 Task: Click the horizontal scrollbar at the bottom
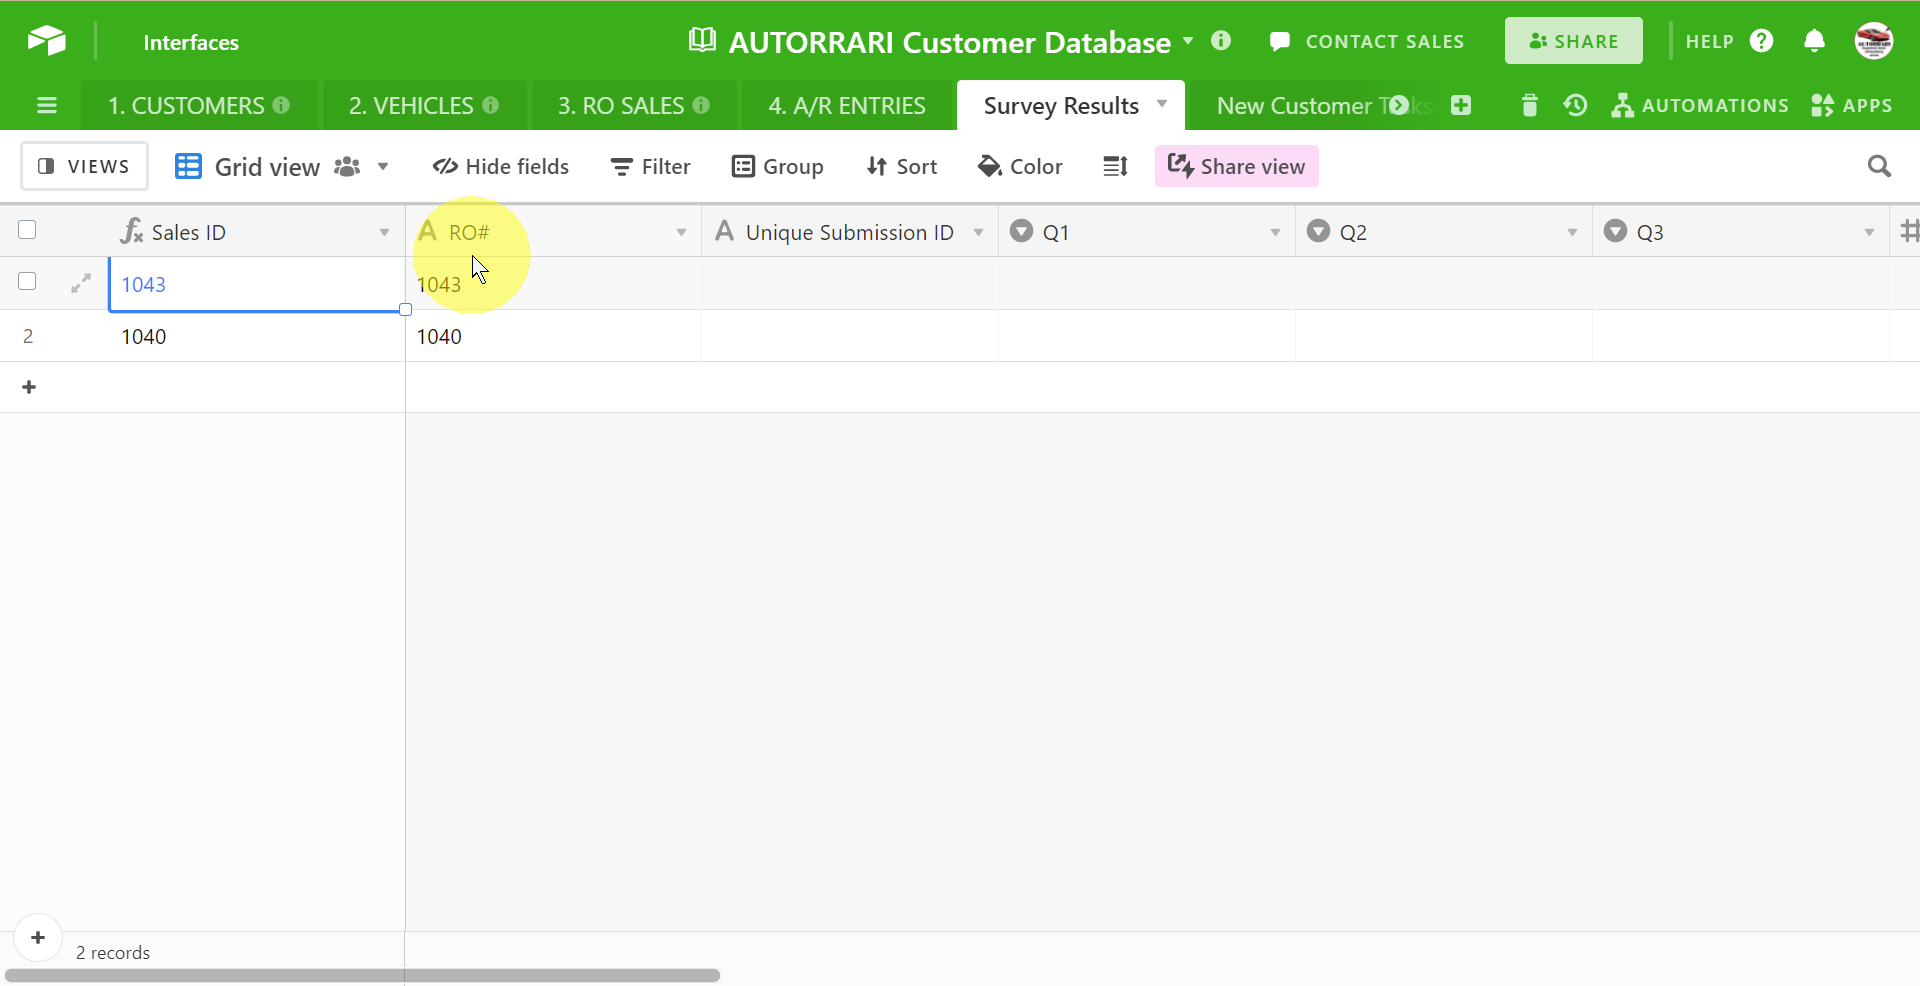(362, 975)
